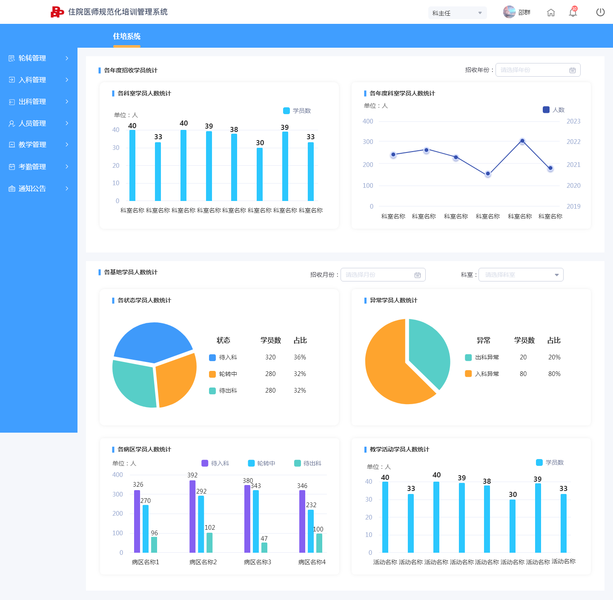Toggle 学员数 legend in 各科室学员人数统计 chart
Screen dimensions: 613x600
[297, 111]
